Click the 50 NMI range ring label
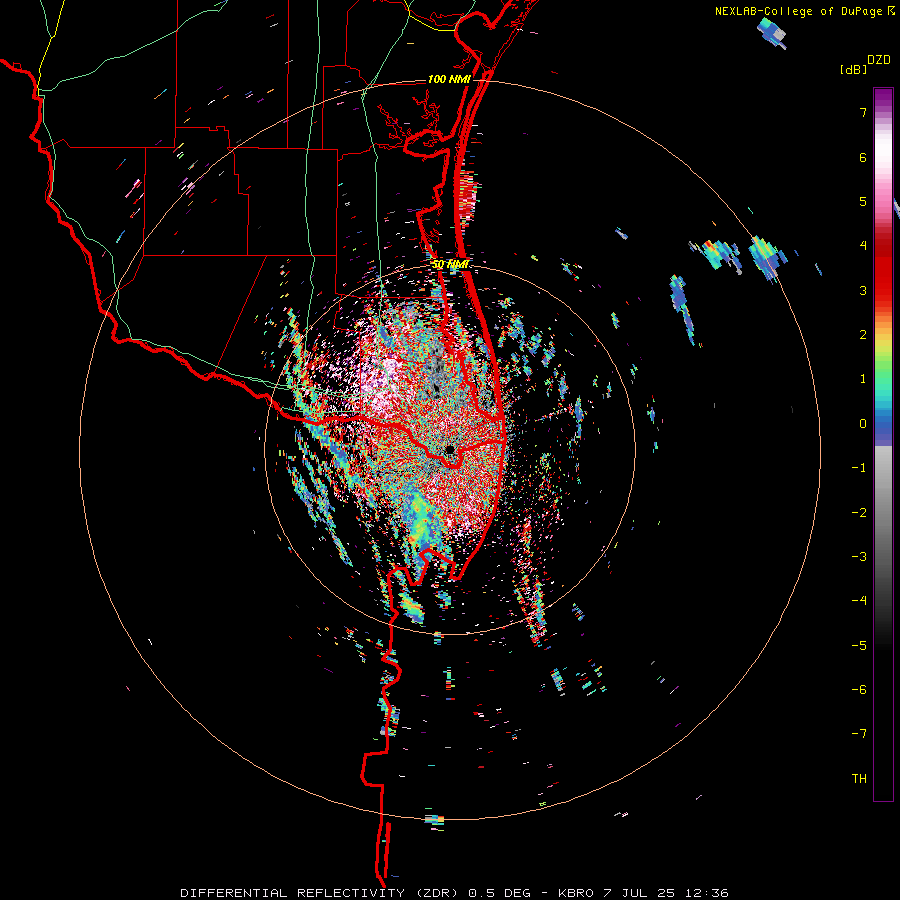 [450, 264]
